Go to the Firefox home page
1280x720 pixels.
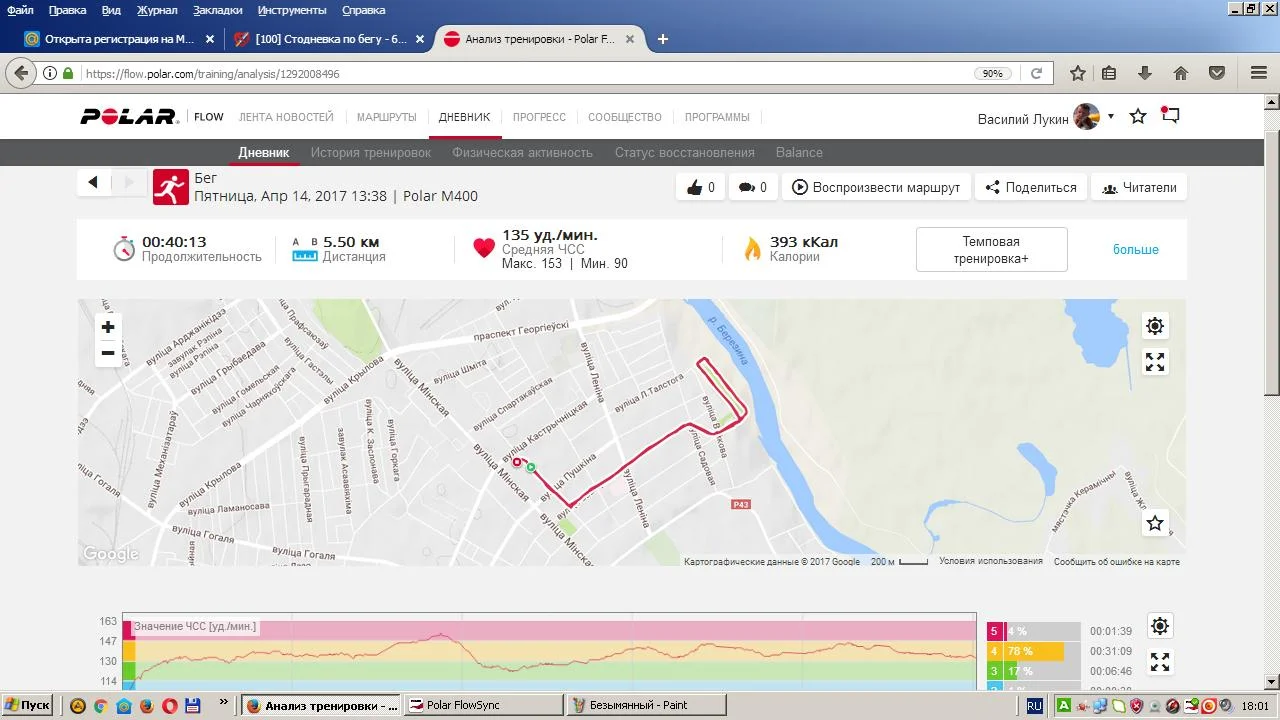click(x=1181, y=73)
